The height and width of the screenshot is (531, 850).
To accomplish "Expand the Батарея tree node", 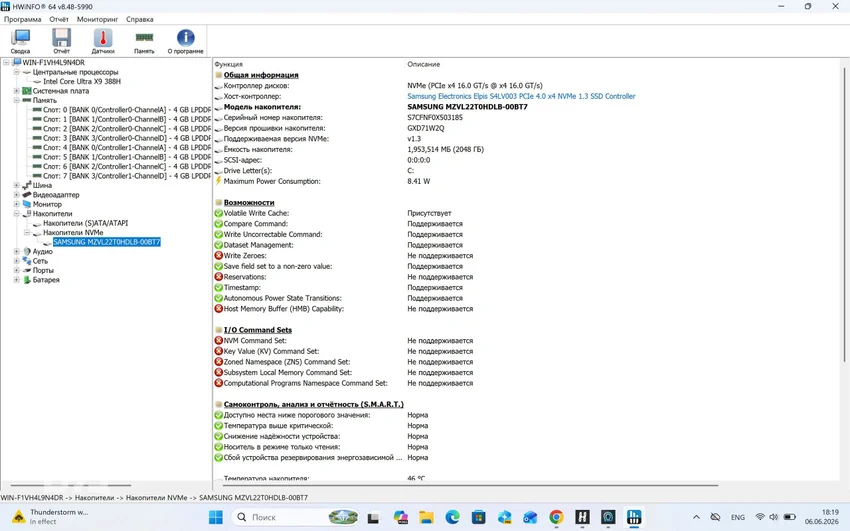I will tap(16, 280).
